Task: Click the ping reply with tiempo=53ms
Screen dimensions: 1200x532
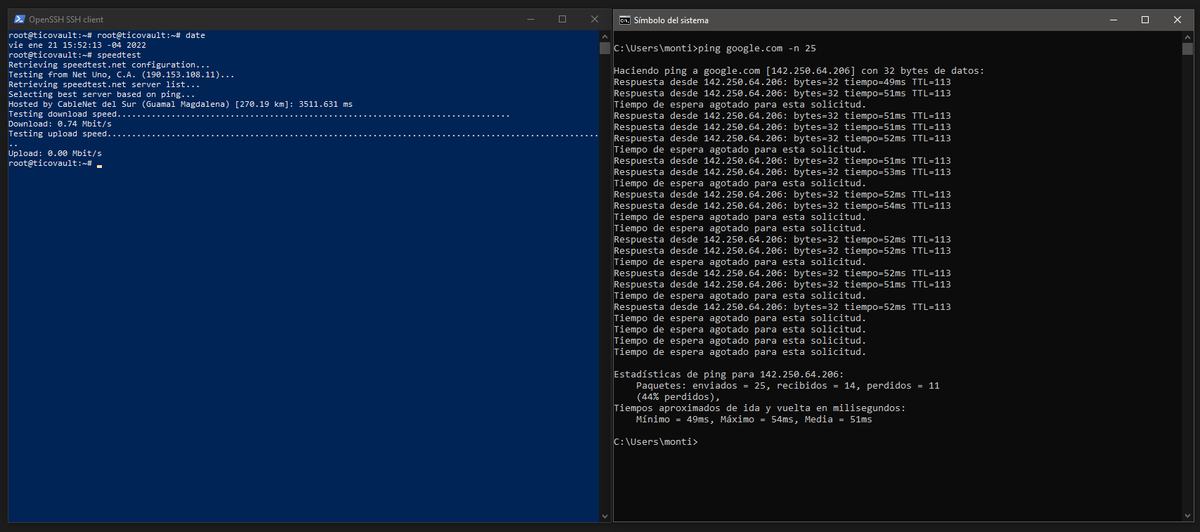Action: pyautogui.click(x=782, y=172)
